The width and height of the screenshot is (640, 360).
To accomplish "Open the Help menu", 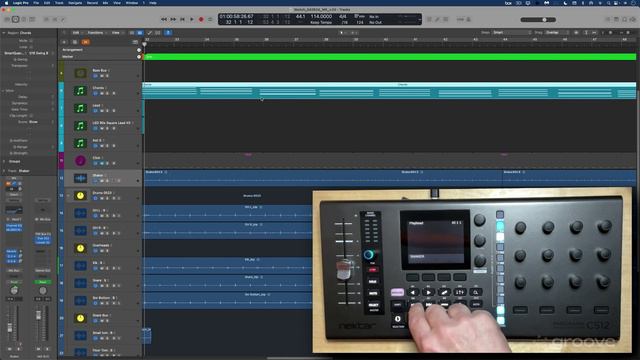I will 153,3.
